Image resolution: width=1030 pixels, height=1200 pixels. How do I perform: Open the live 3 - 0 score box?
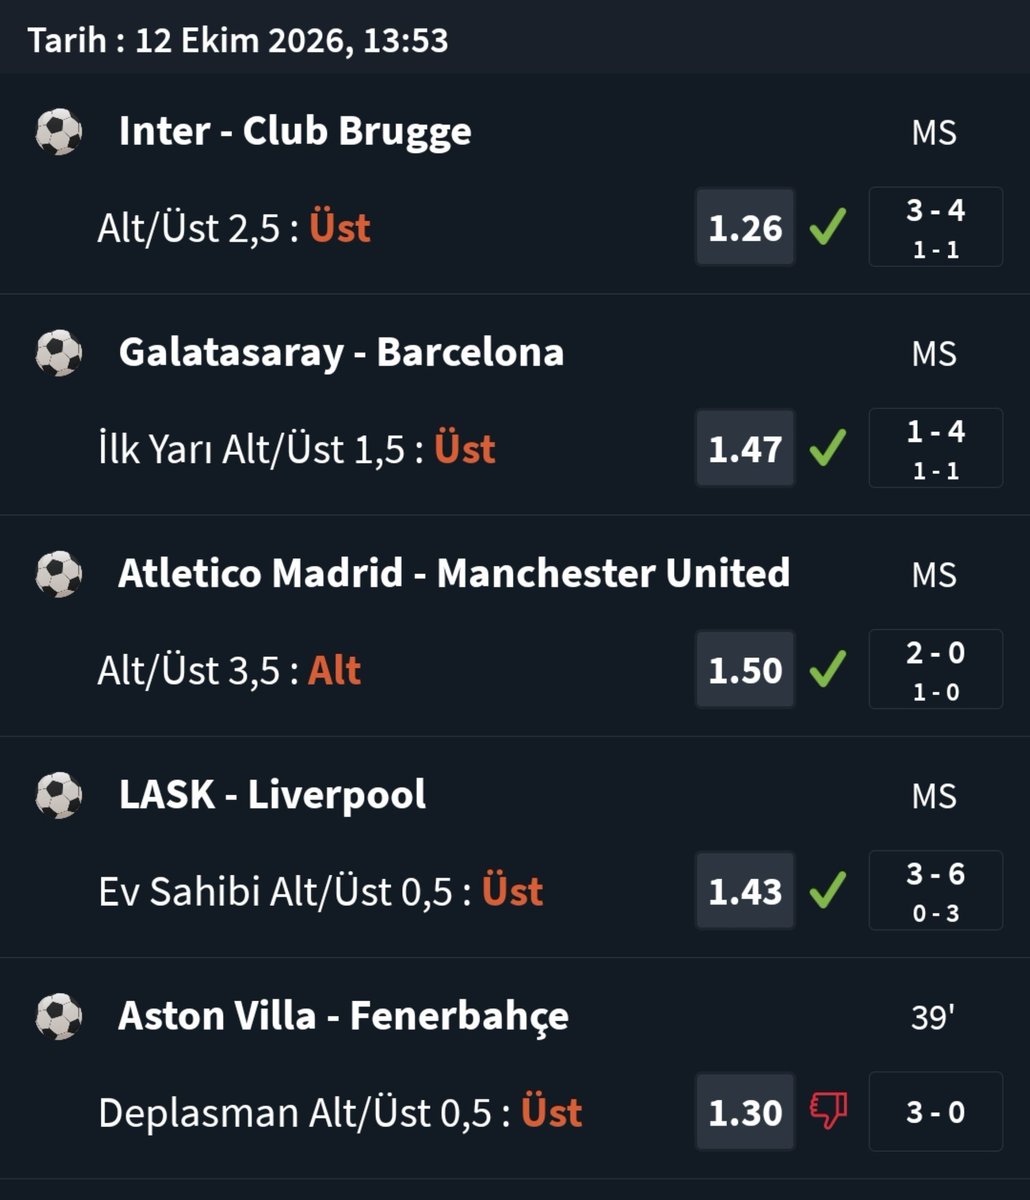pyautogui.click(x=936, y=1112)
